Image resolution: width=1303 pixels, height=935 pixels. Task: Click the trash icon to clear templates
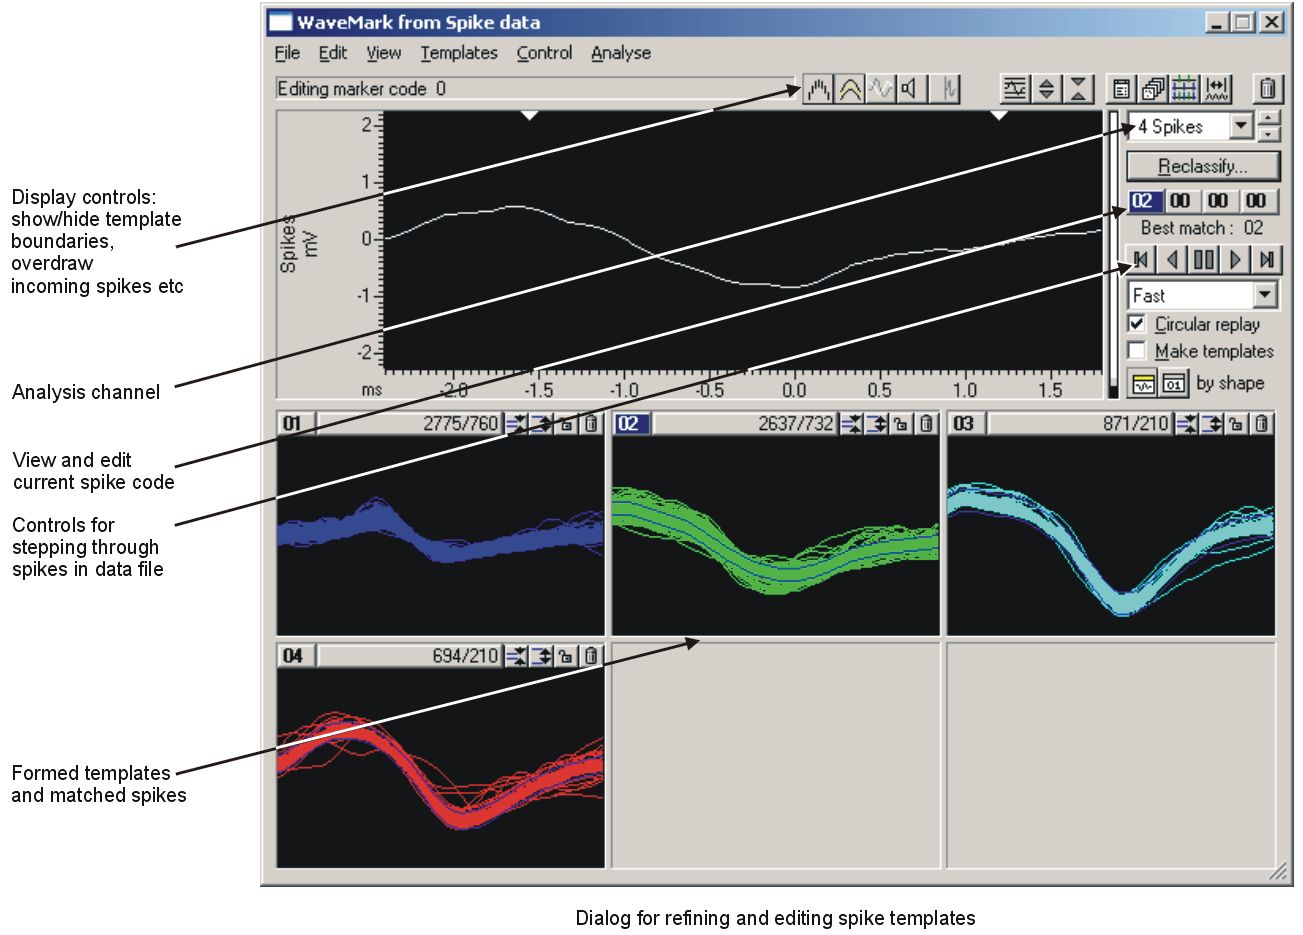pyautogui.click(x=1268, y=89)
